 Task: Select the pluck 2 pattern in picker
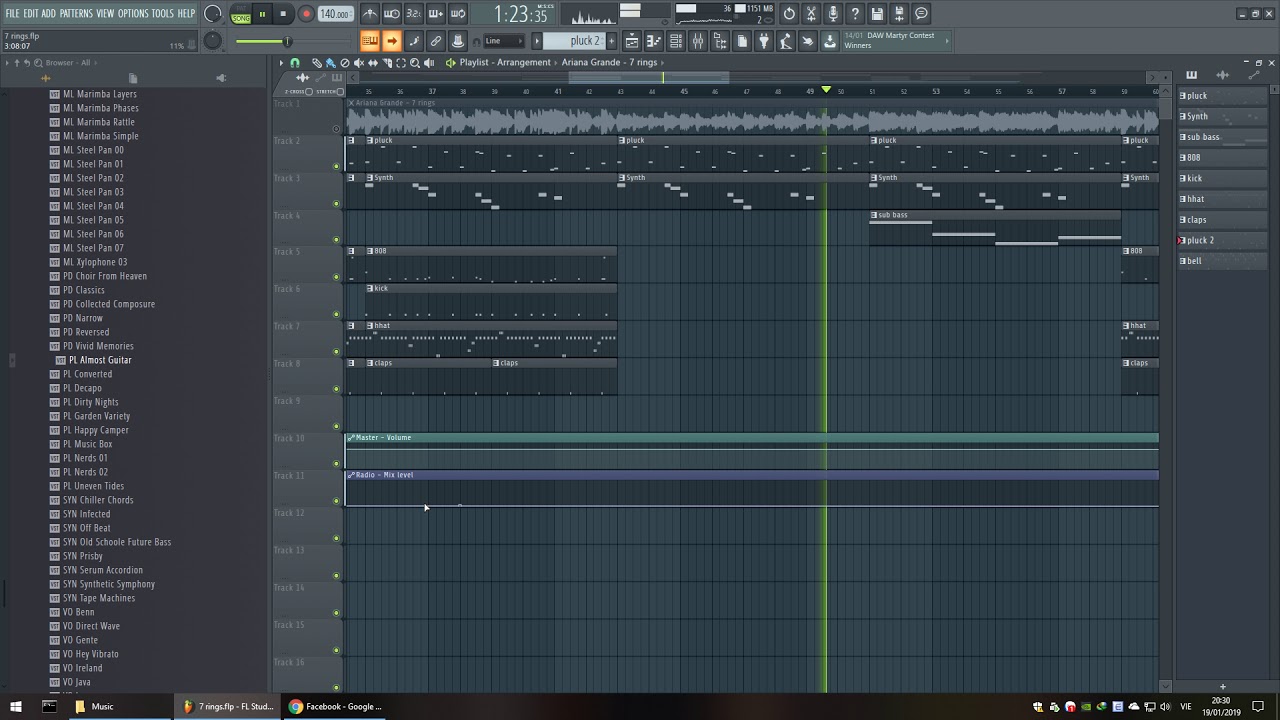point(1221,240)
